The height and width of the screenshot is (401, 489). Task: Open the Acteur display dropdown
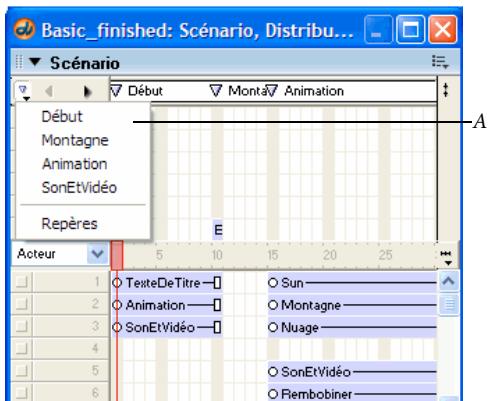point(97,254)
